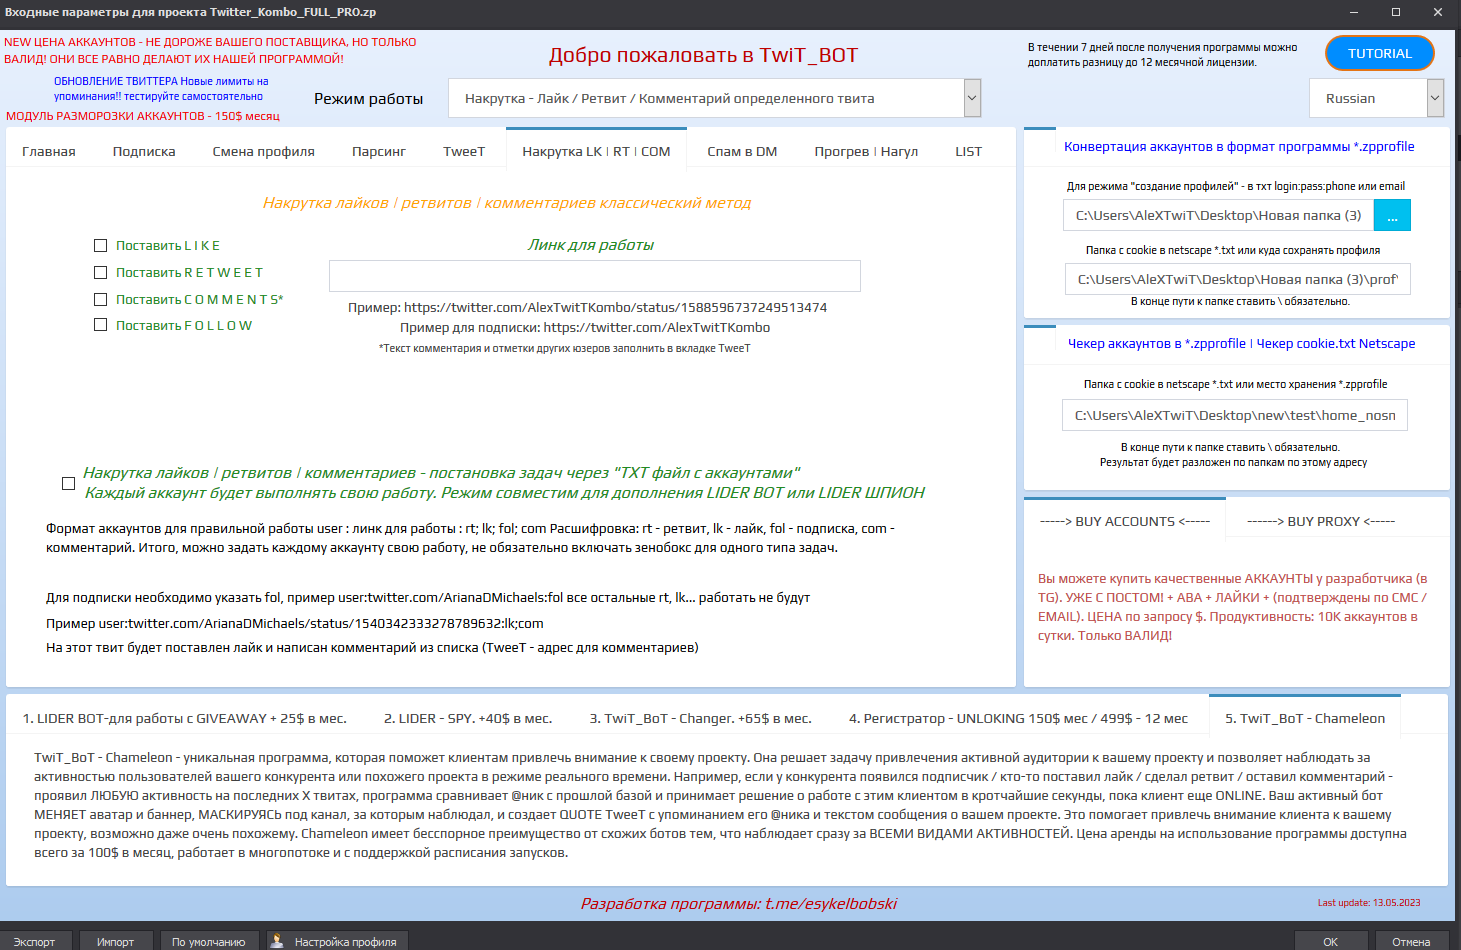Browse folder with the blue ellipsis button
The width and height of the screenshot is (1461, 950).
pyautogui.click(x=1392, y=216)
